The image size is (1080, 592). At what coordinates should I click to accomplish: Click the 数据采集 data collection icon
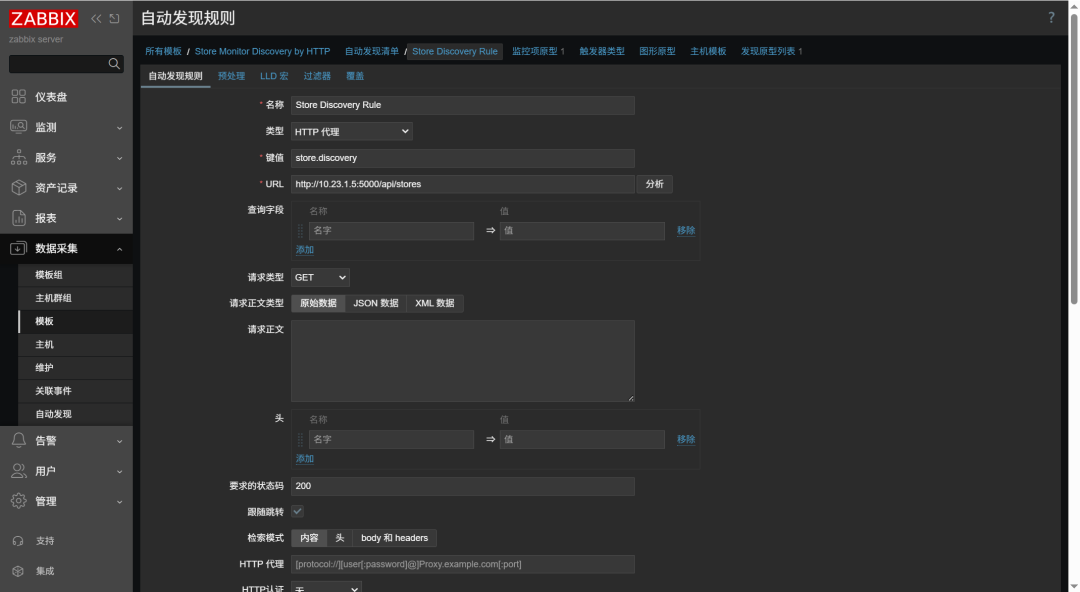(x=19, y=248)
